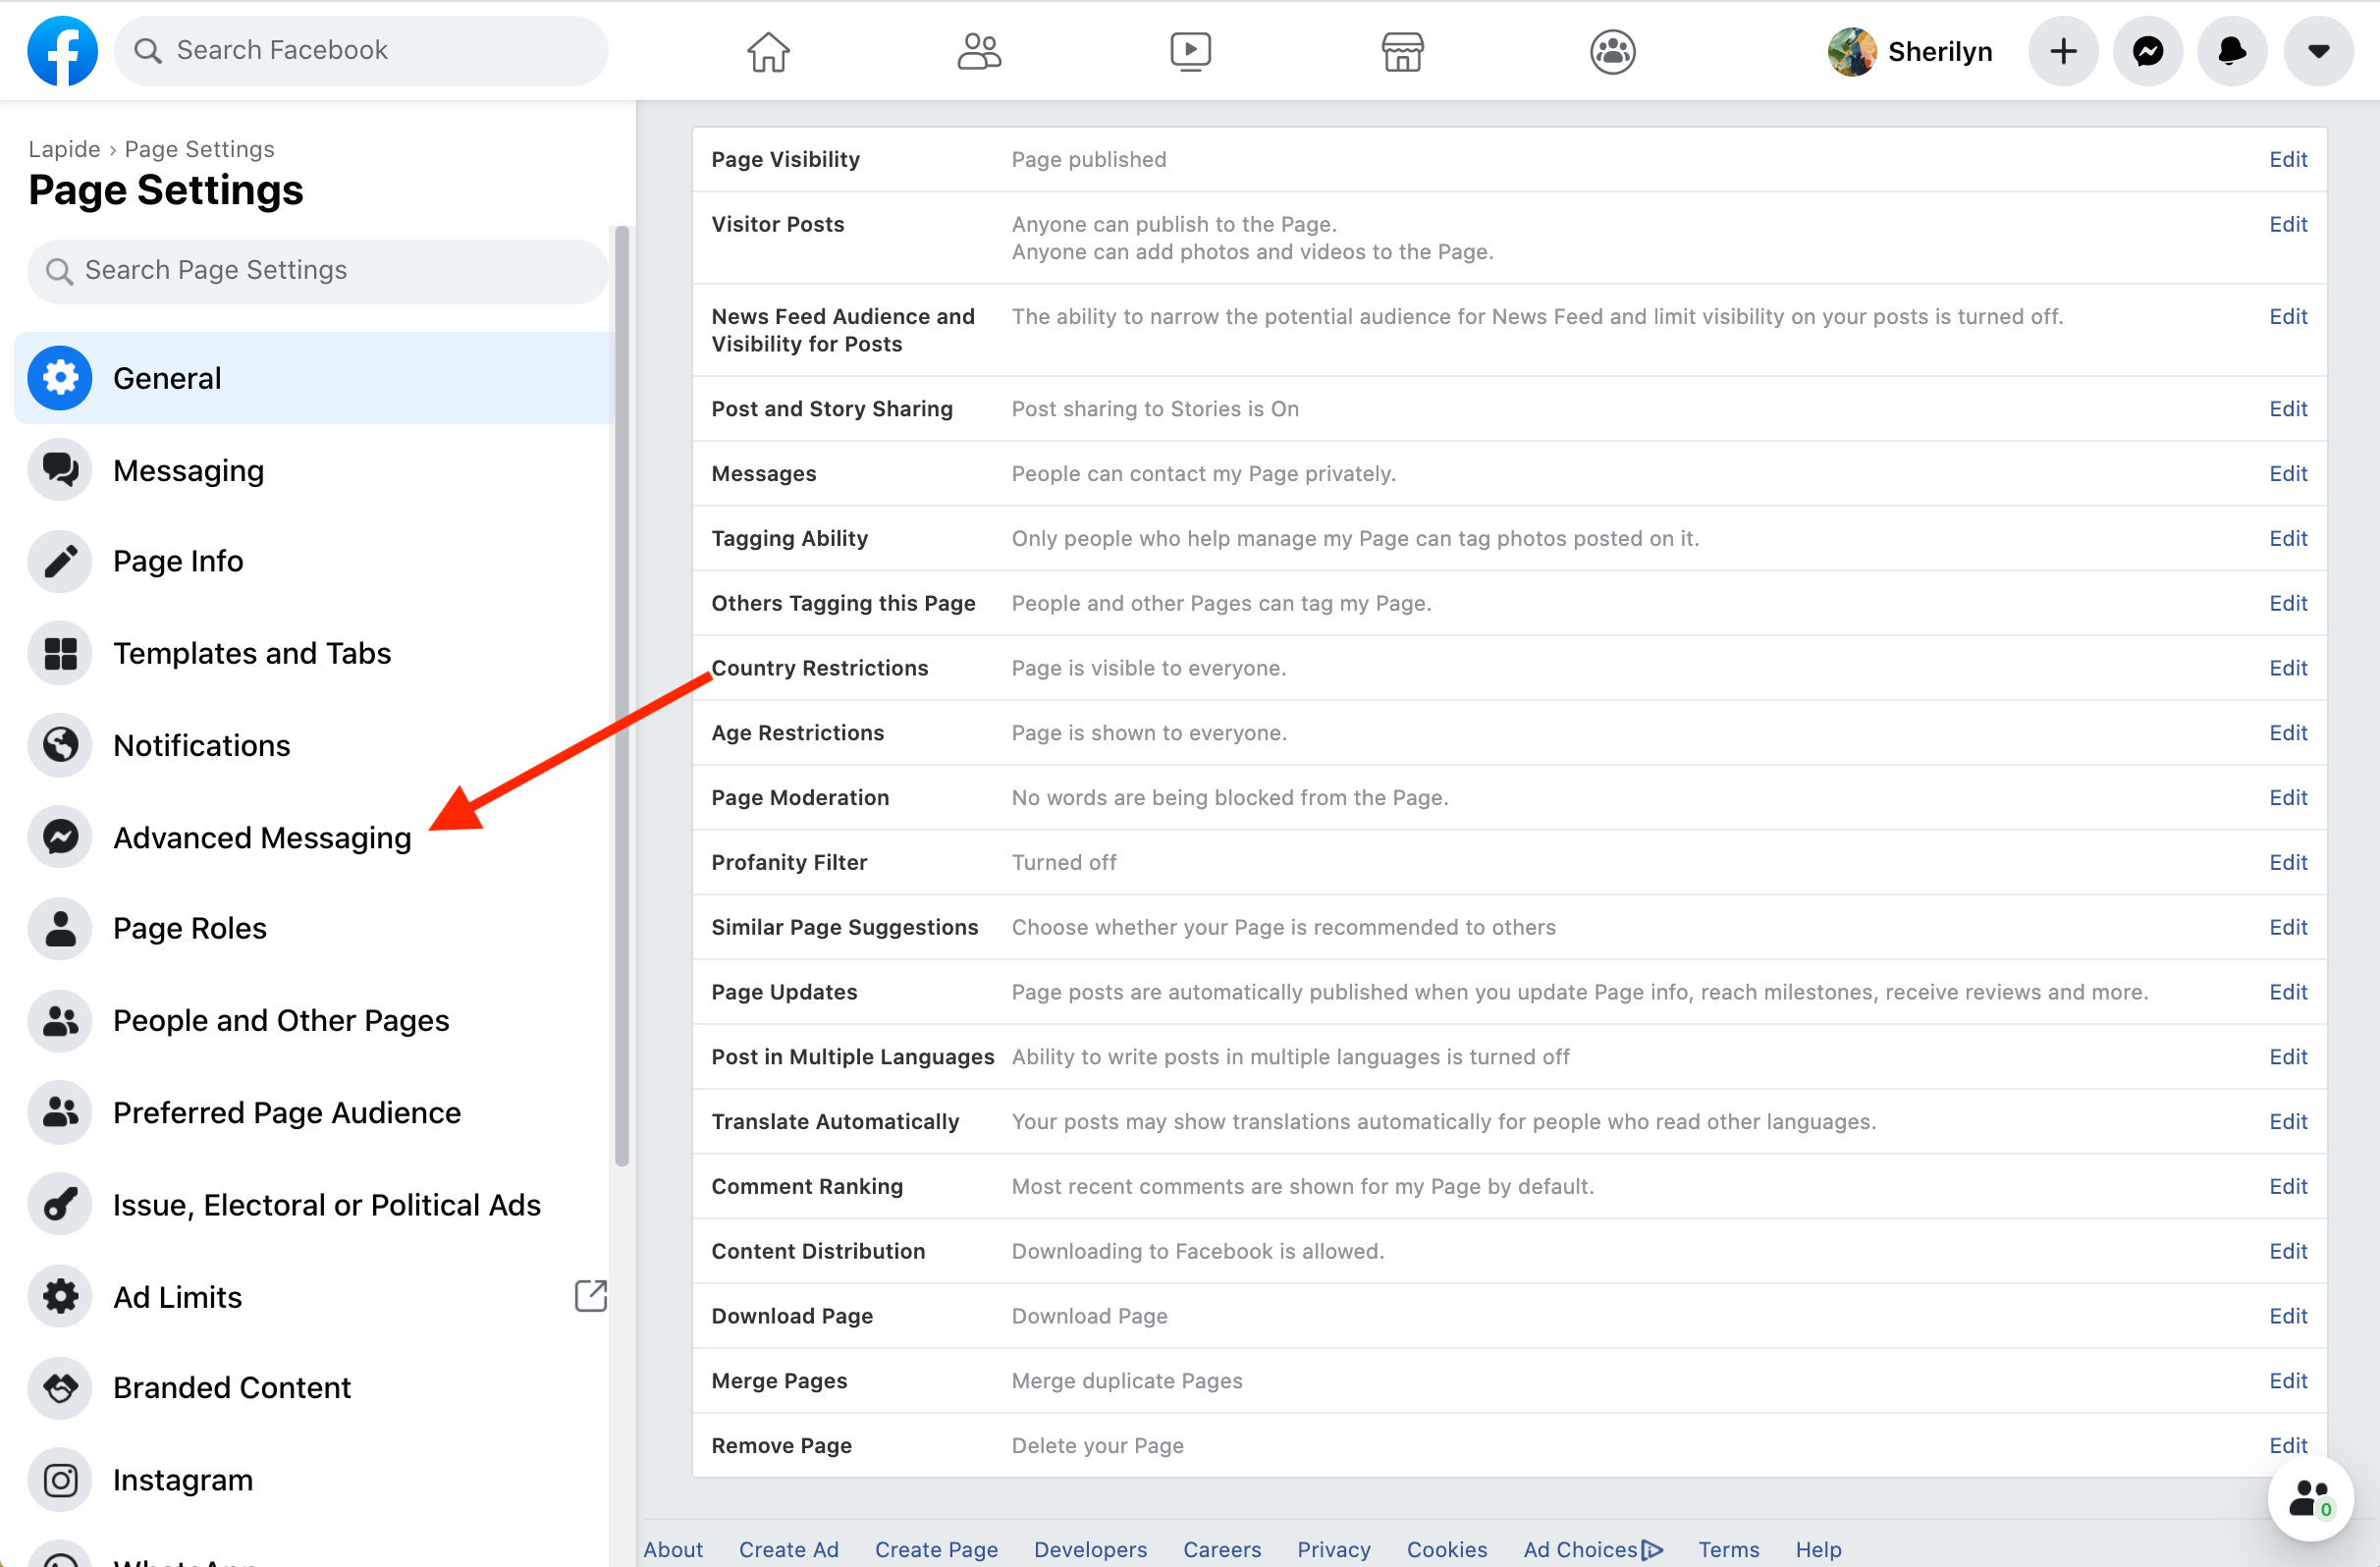Click Edit next to Remove Page
The height and width of the screenshot is (1567, 2380).
pos(2287,1445)
